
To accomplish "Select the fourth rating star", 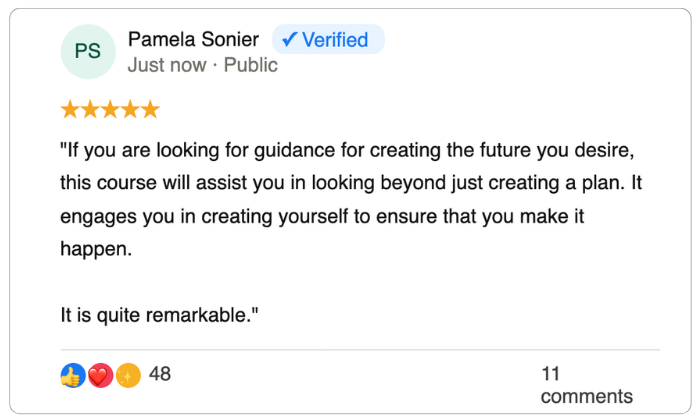I will click(130, 109).
